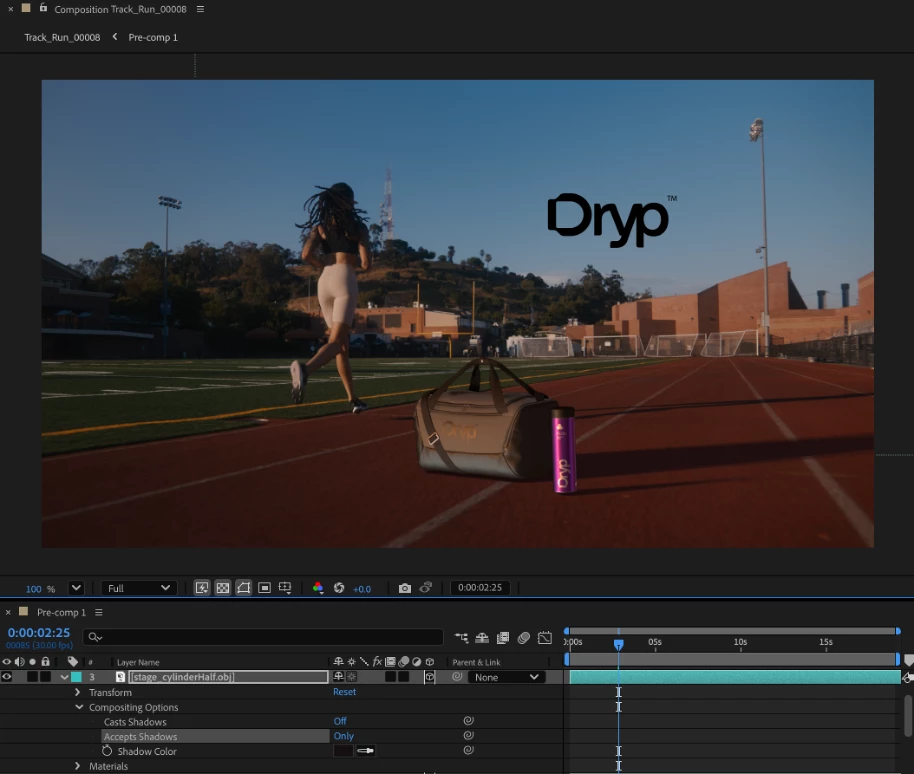Image resolution: width=914 pixels, height=774 pixels.
Task: Click the 0:00:02:25 preview time in viewer
Action: pos(480,587)
